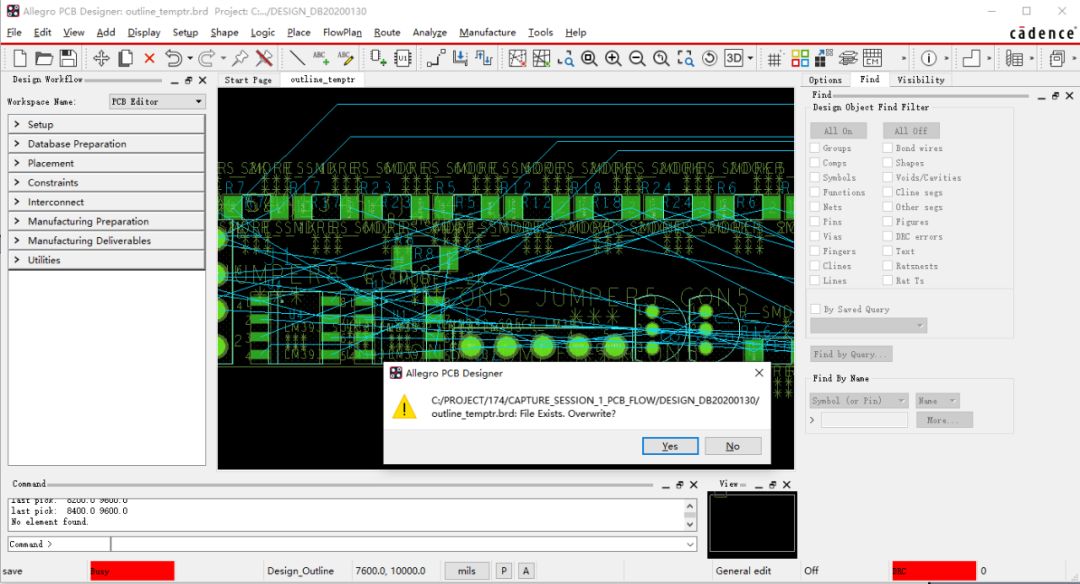Select the Move tool (four-arrow icon)
The height and width of the screenshot is (584, 1080).
pos(101,59)
